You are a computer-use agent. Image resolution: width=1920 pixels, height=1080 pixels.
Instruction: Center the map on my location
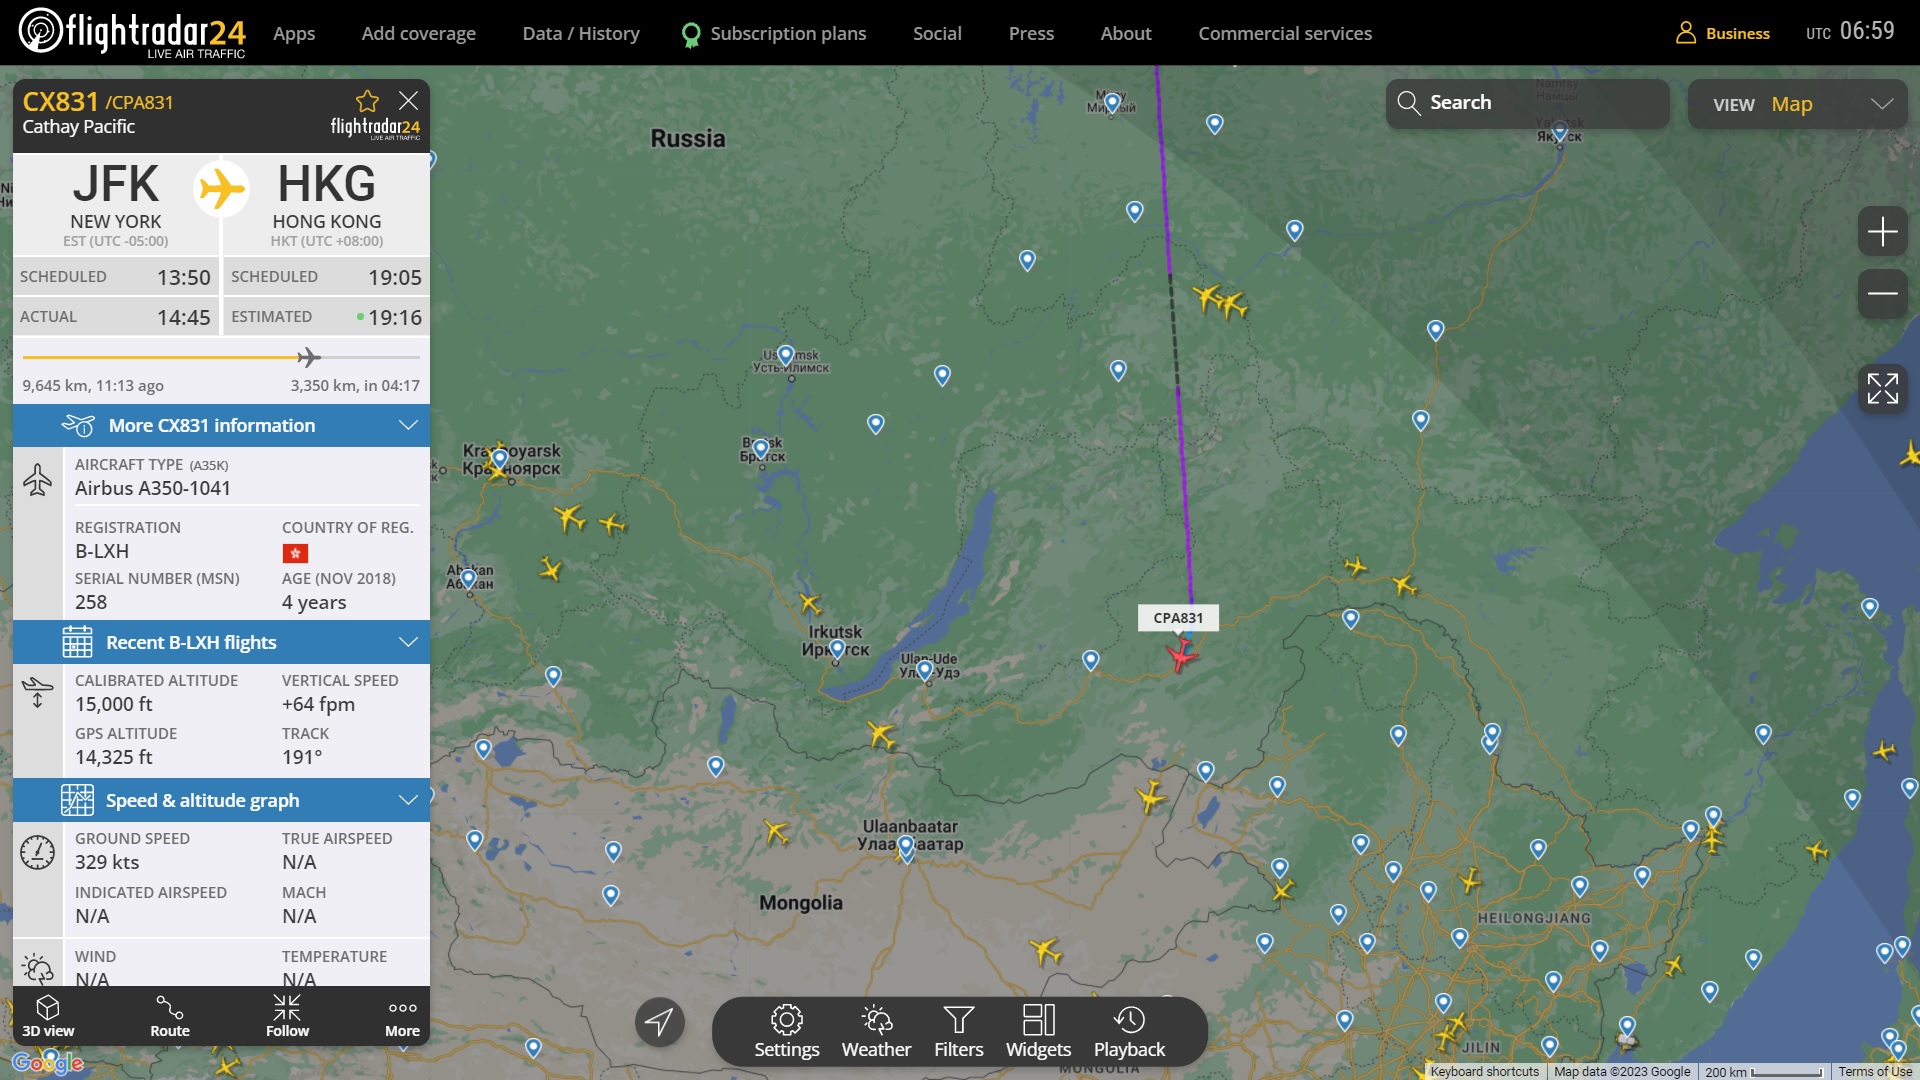(659, 1022)
